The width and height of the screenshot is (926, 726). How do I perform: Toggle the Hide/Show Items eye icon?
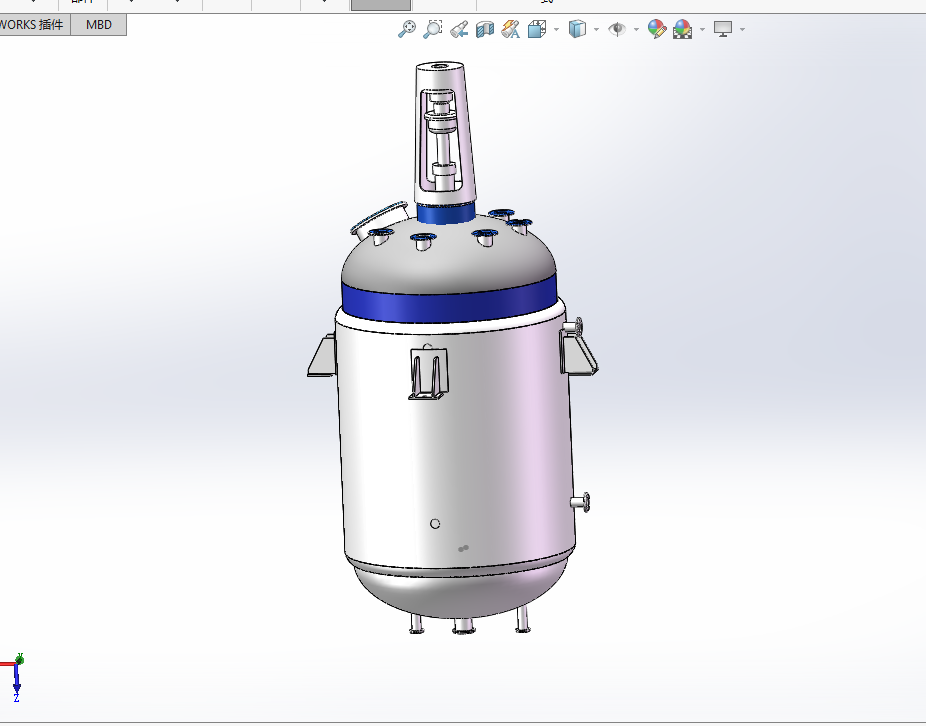pos(617,28)
